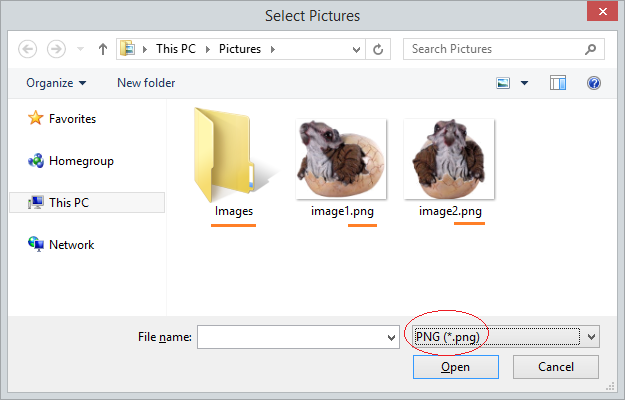625x400 pixels.
Task: Show the preview pane
Action: pos(558,83)
